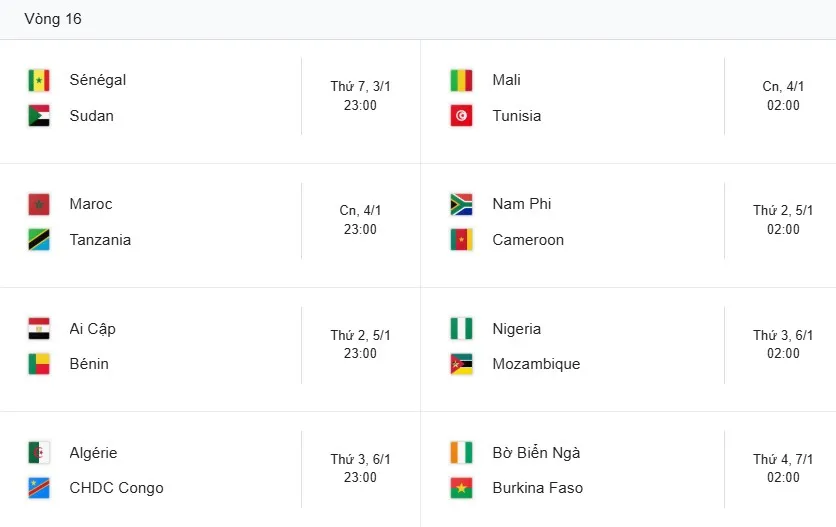Screen dimensions: 836x527
Task: Open the Vòng 16 header
Action: 53,19
